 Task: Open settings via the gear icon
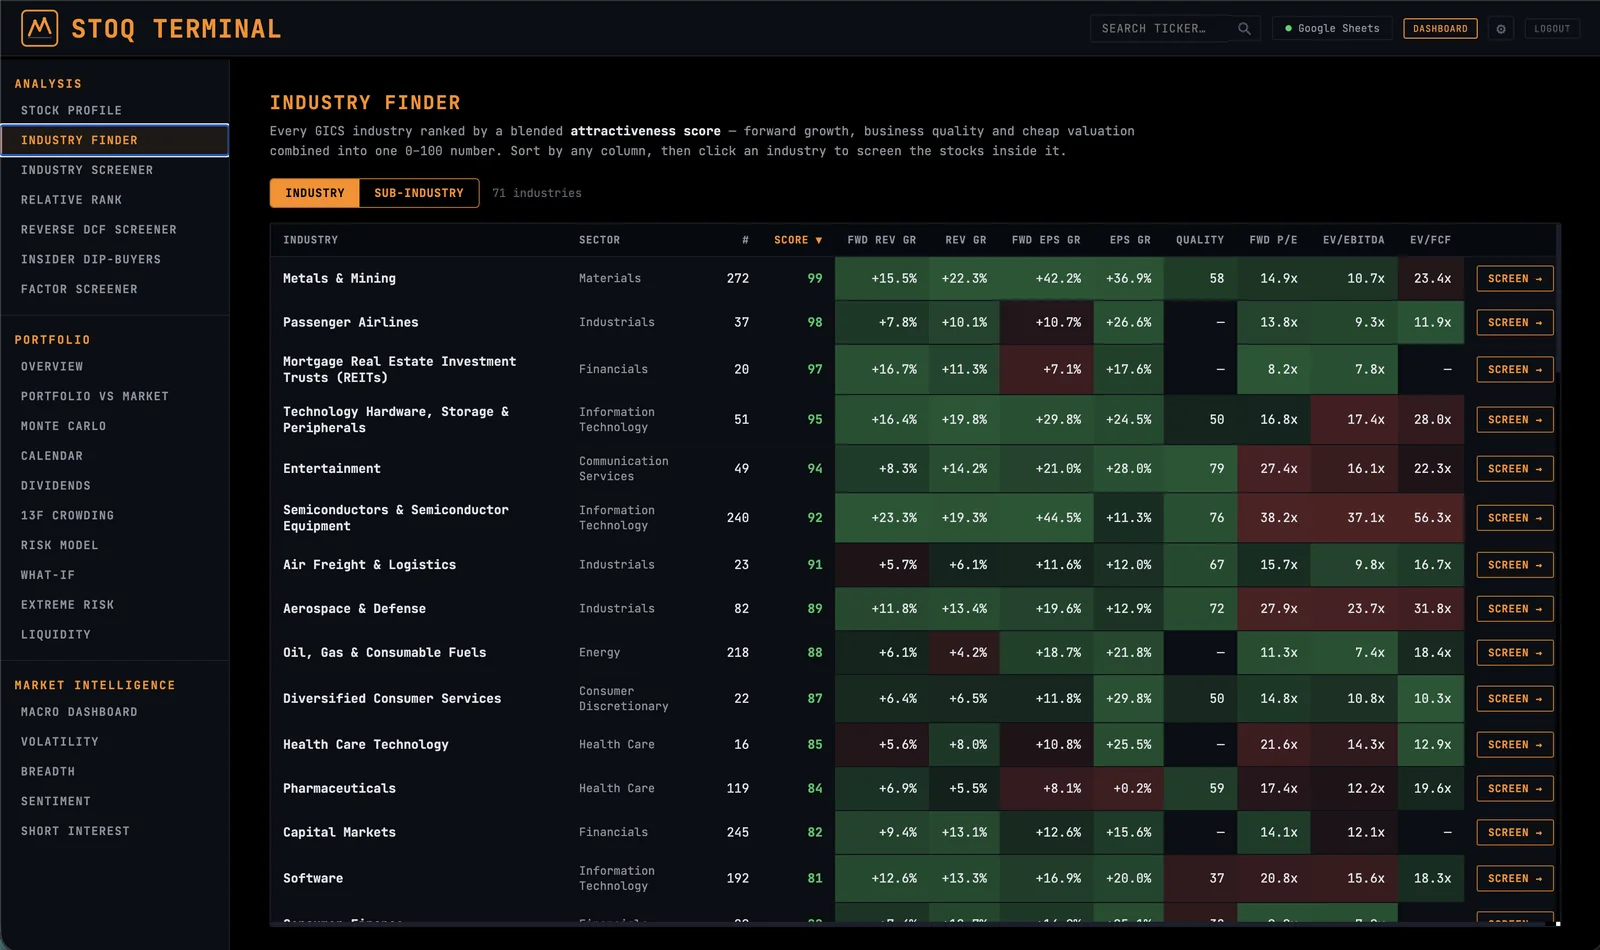pos(1501,29)
